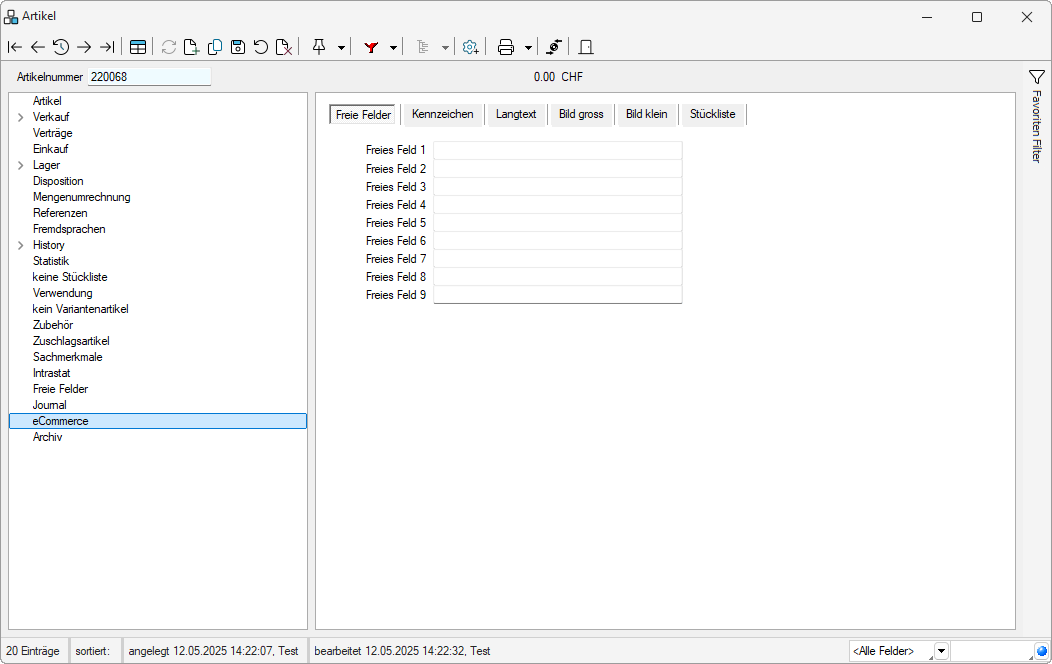Screen dimensions: 1052x664
Task: Switch to the Freie Felder tab
Action: tap(363, 115)
